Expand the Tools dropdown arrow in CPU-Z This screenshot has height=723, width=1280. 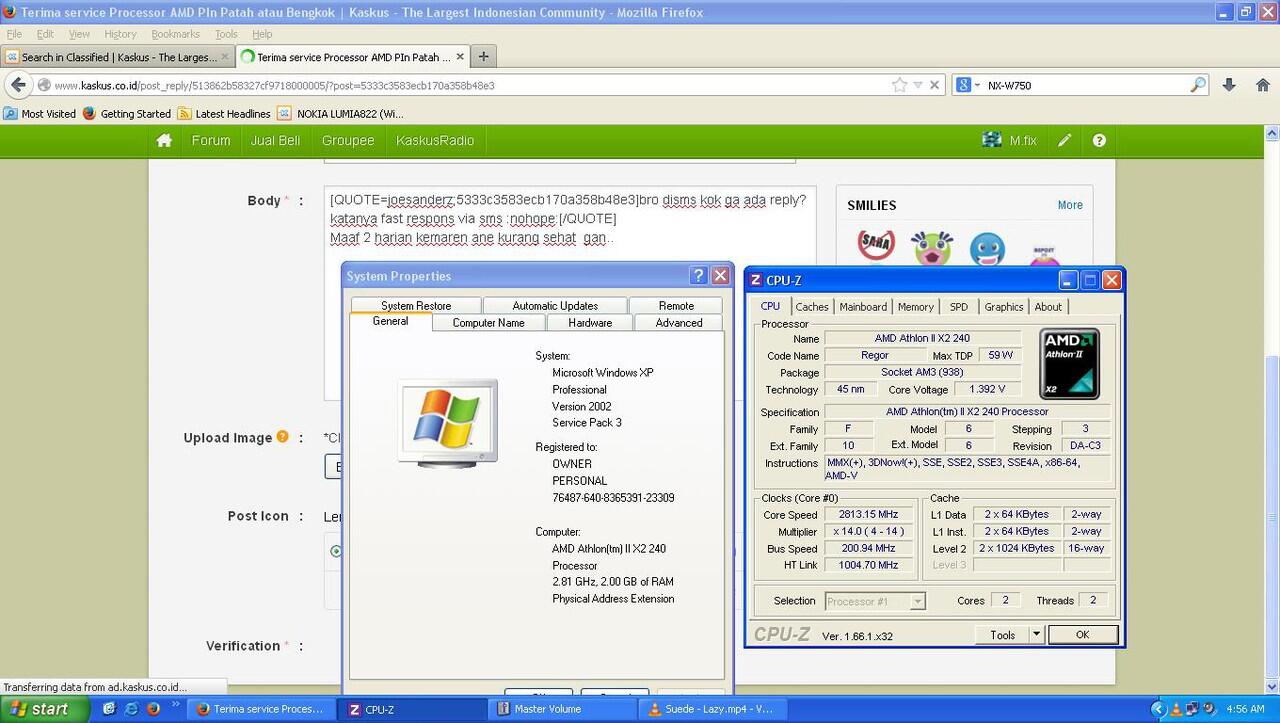(x=1036, y=634)
